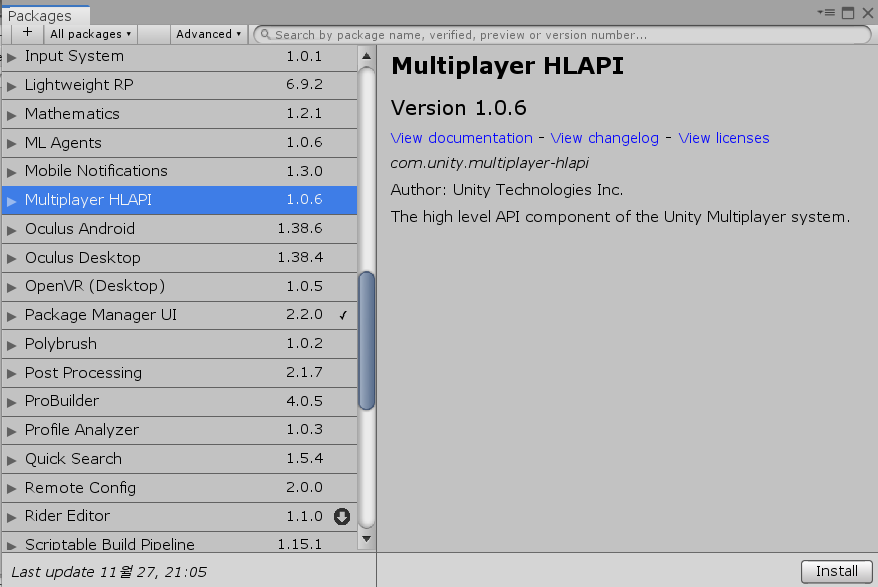
Task: Expand the Quick Search package versions
Action: (x=11, y=460)
